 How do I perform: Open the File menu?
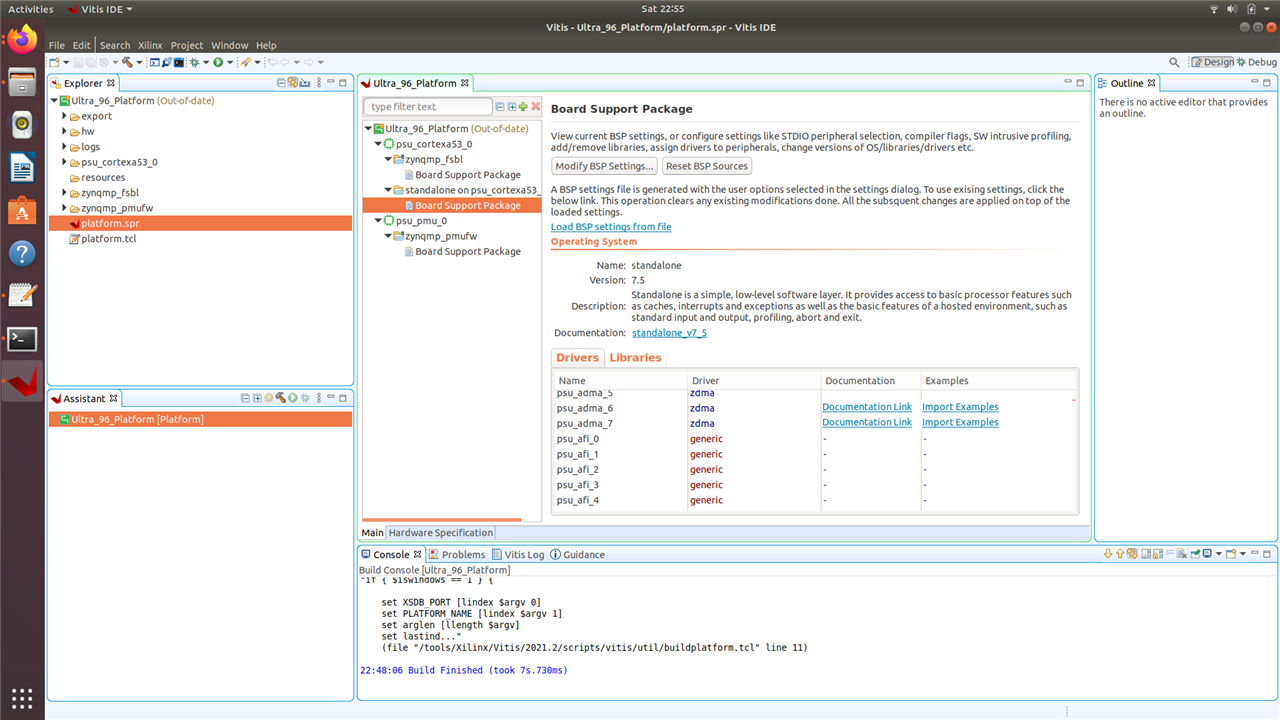click(x=56, y=45)
